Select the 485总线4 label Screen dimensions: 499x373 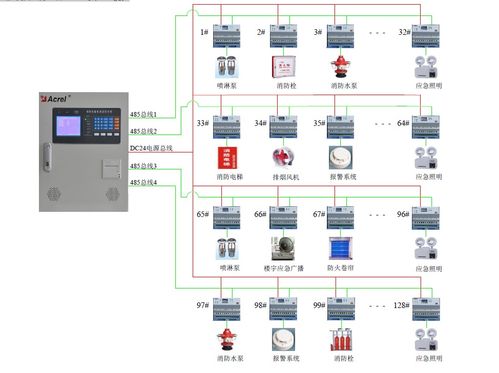(x=143, y=182)
